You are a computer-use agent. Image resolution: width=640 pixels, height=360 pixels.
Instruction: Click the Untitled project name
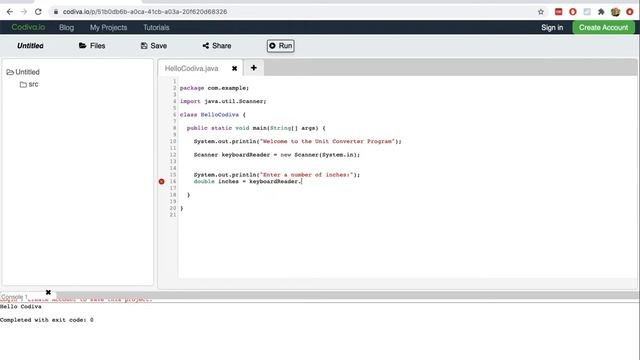pos(30,46)
